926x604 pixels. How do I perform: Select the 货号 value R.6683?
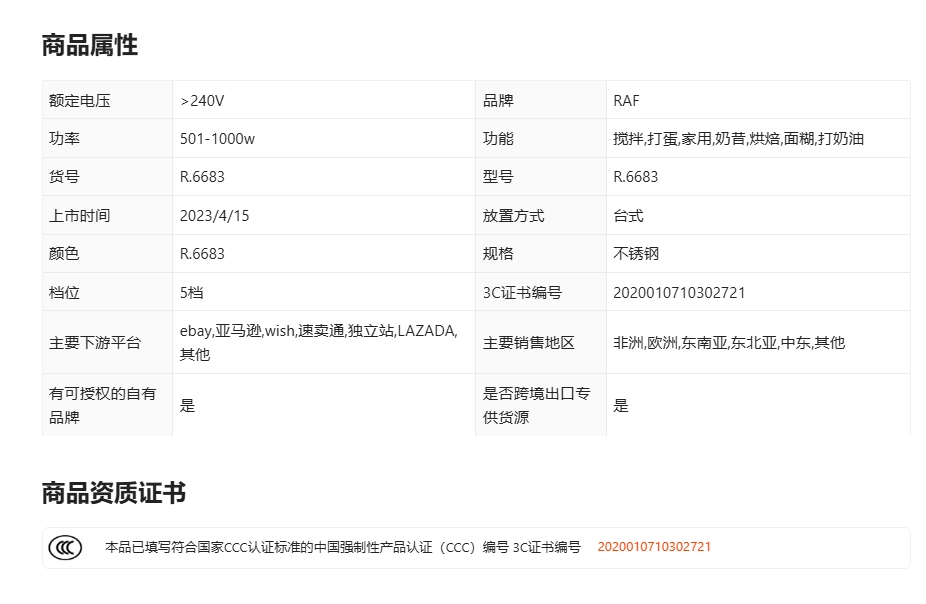coord(202,177)
